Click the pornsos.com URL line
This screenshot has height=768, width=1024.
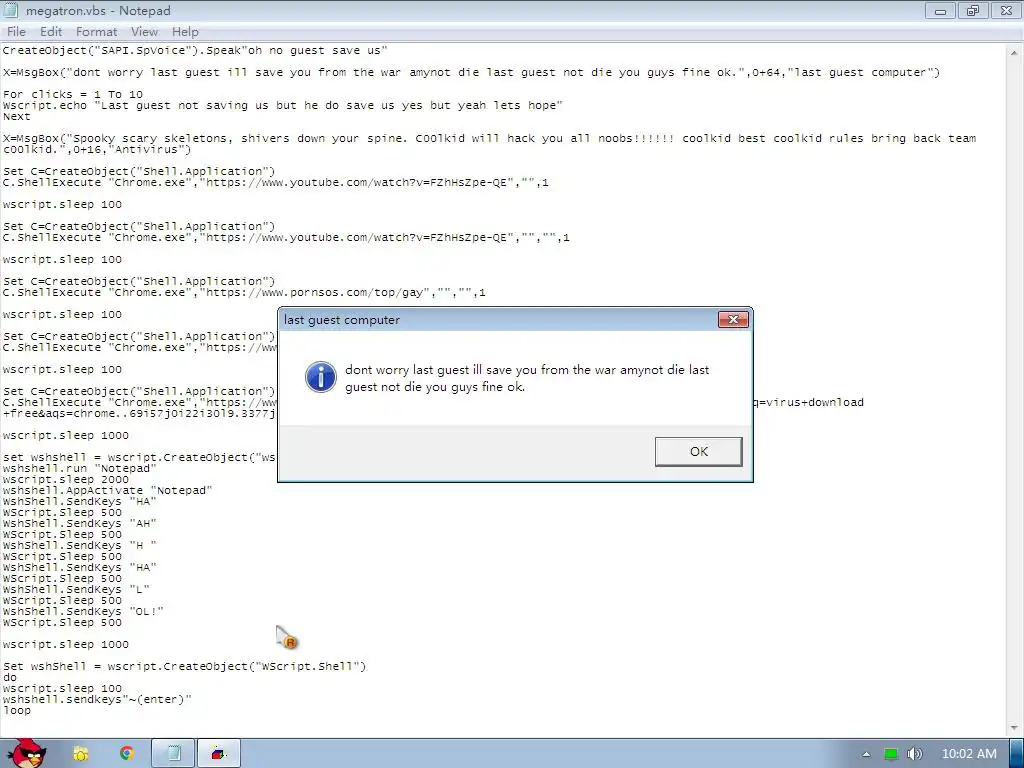(x=244, y=293)
